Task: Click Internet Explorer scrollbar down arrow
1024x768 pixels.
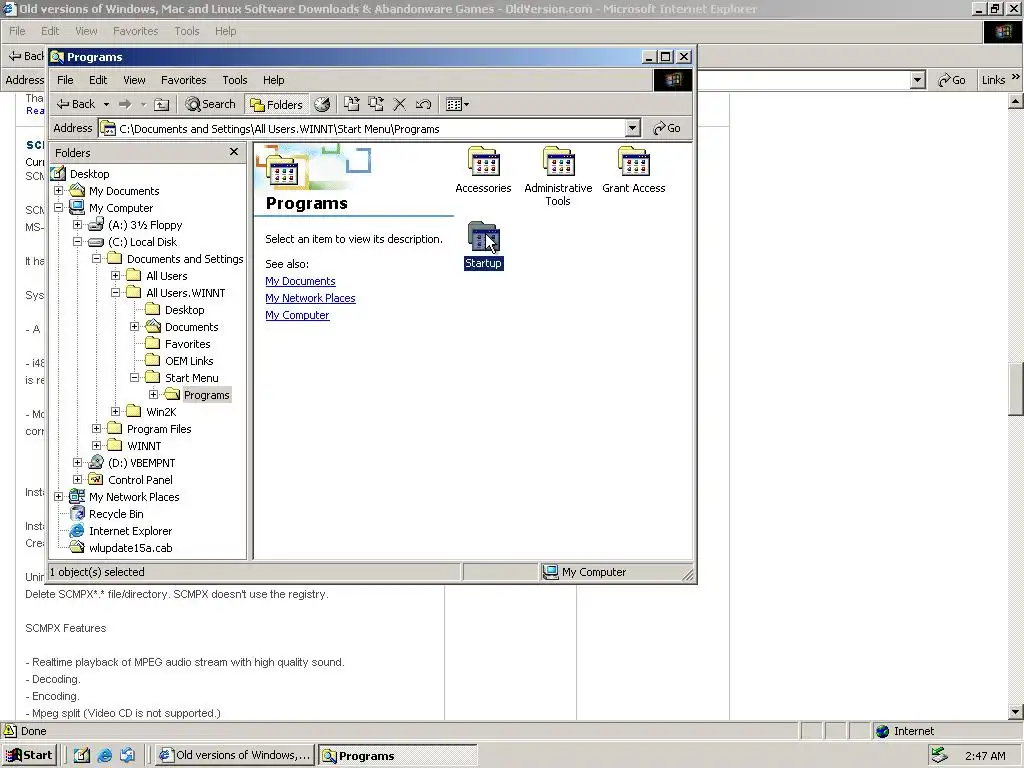Action: point(1016,712)
